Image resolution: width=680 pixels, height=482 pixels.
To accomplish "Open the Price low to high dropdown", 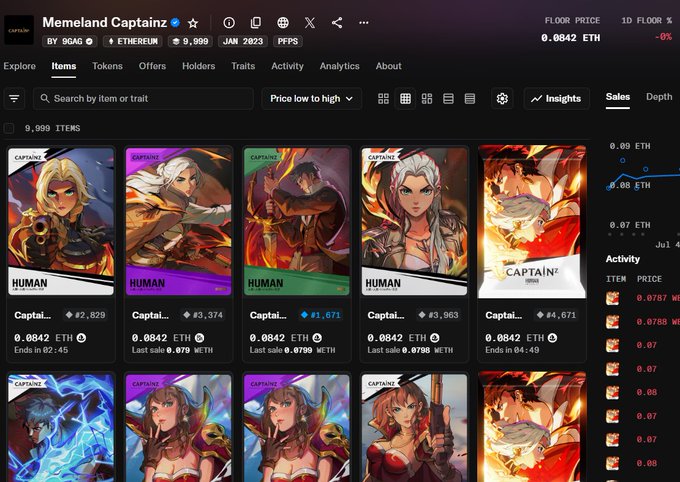I will tap(311, 98).
